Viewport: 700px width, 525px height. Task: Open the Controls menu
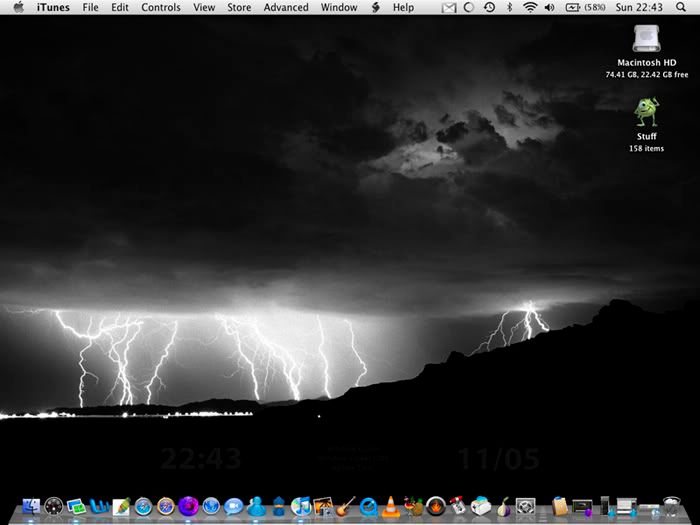click(161, 8)
